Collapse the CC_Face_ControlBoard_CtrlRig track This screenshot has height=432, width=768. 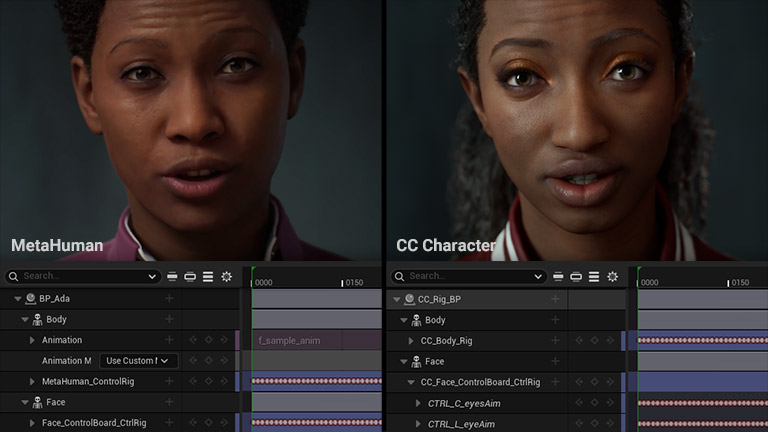(x=410, y=382)
